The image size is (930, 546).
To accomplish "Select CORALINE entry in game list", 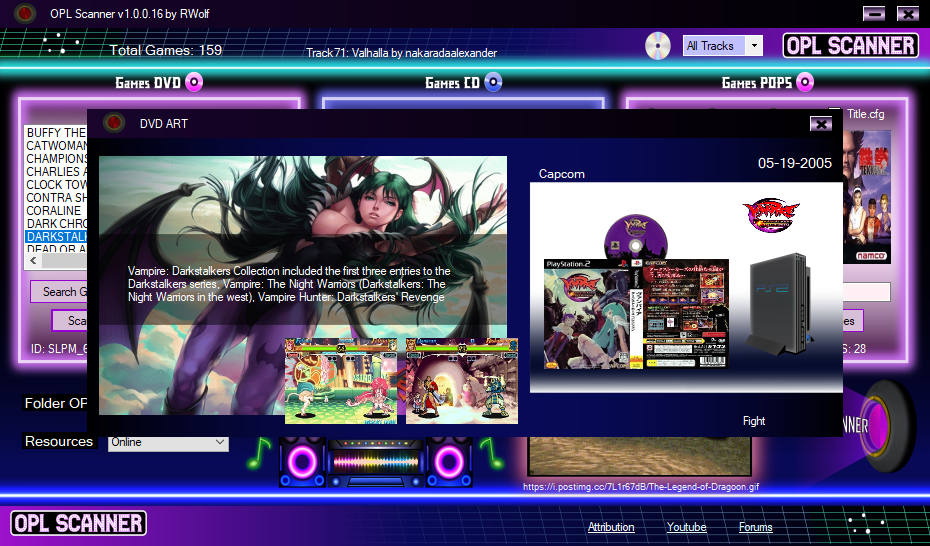I will [56, 210].
